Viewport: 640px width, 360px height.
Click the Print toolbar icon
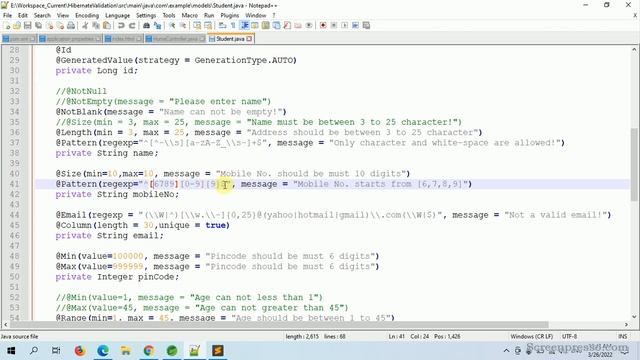pos(71,25)
